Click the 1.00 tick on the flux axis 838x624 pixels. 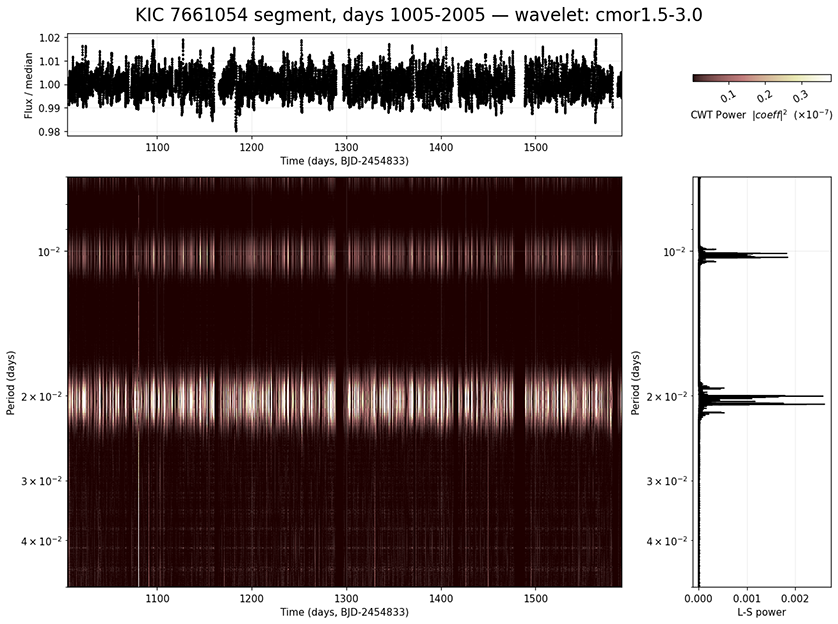click(x=51, y=85)
